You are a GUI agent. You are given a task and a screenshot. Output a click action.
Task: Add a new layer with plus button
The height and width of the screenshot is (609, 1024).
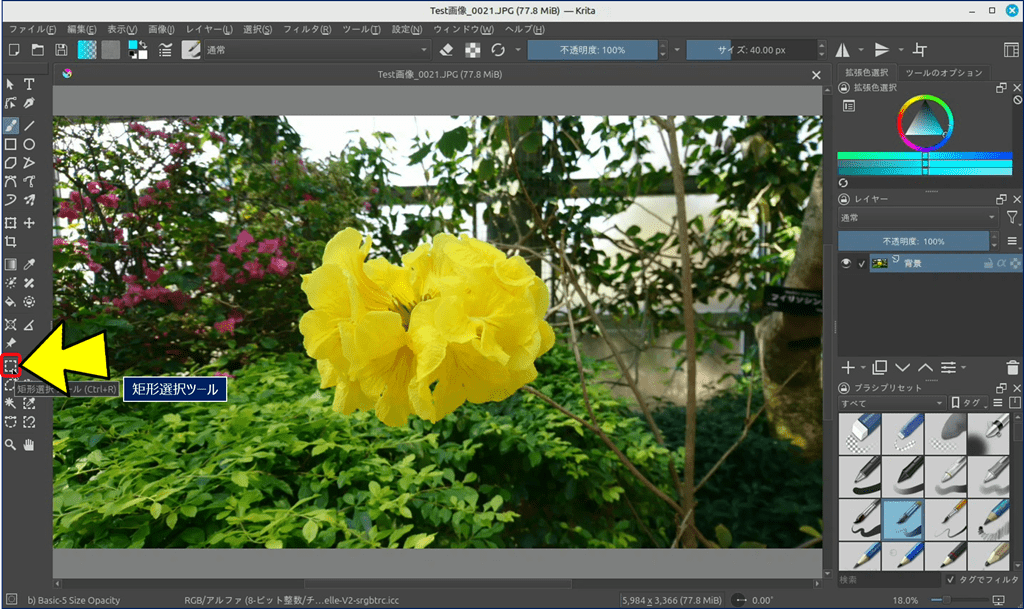tap(848, 368)
